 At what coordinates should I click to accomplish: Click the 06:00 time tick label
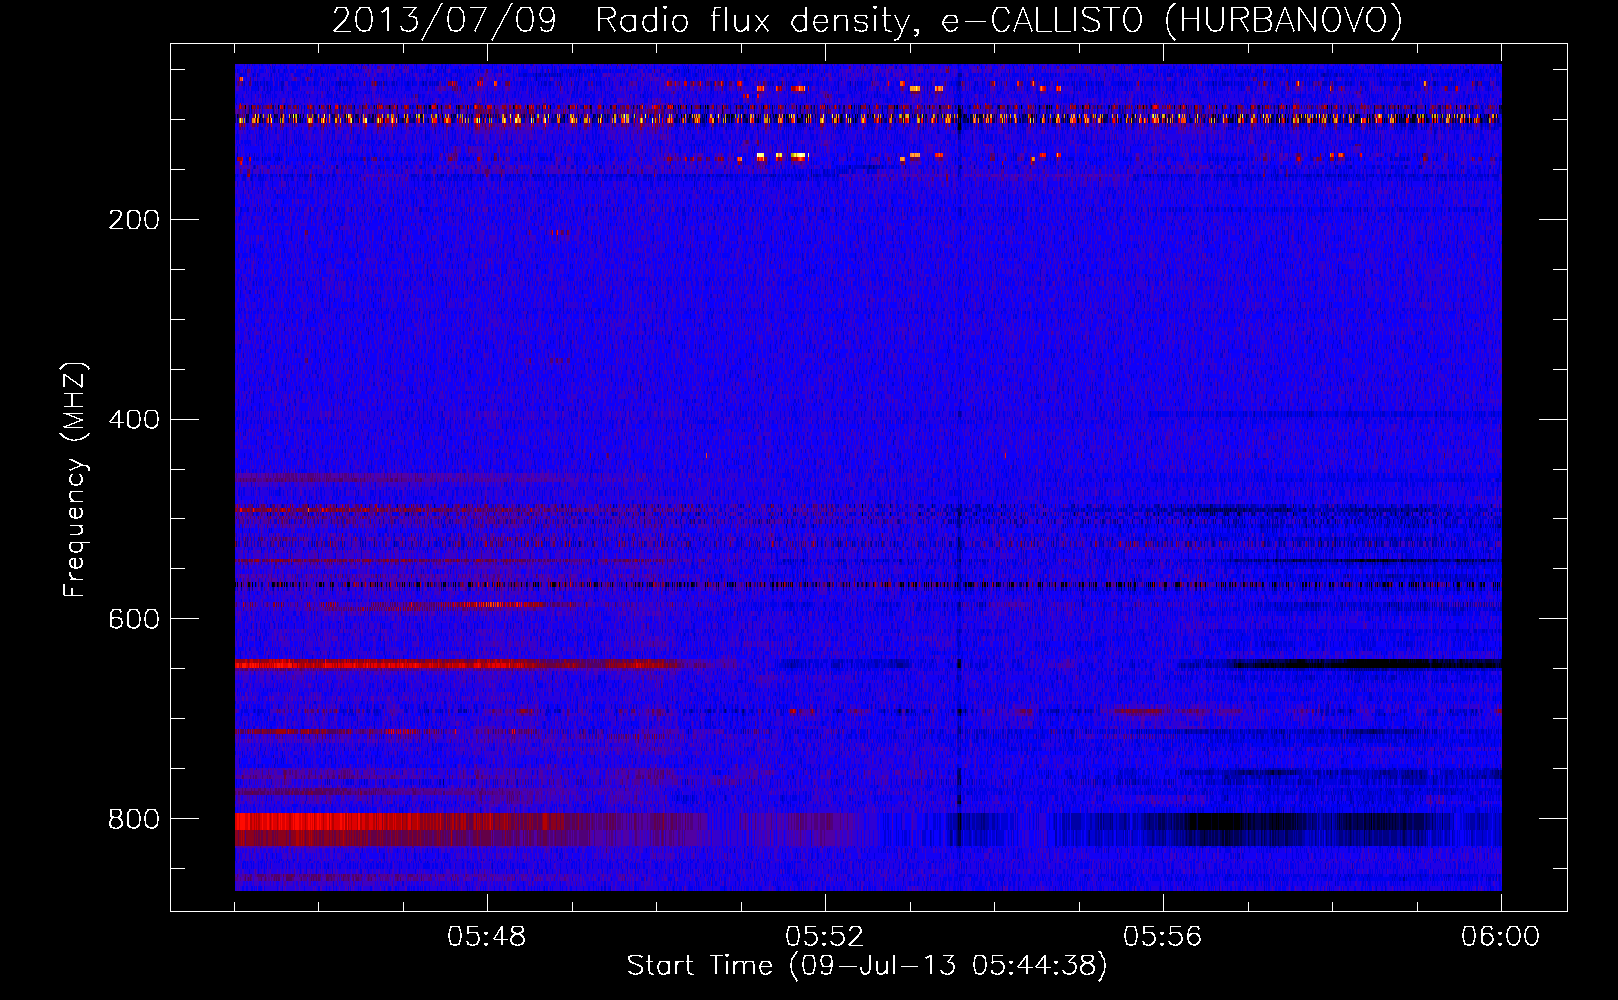(1501, 937)
